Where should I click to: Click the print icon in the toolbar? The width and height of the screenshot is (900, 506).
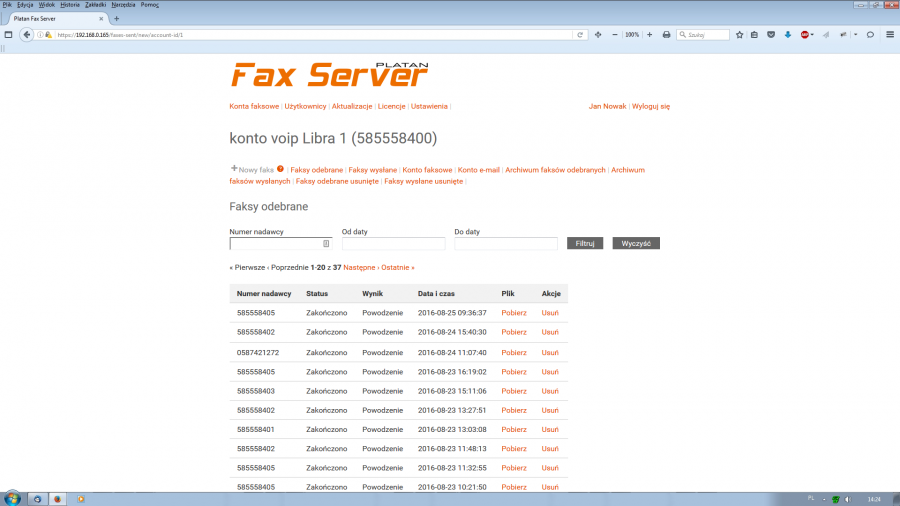(666, 34)
